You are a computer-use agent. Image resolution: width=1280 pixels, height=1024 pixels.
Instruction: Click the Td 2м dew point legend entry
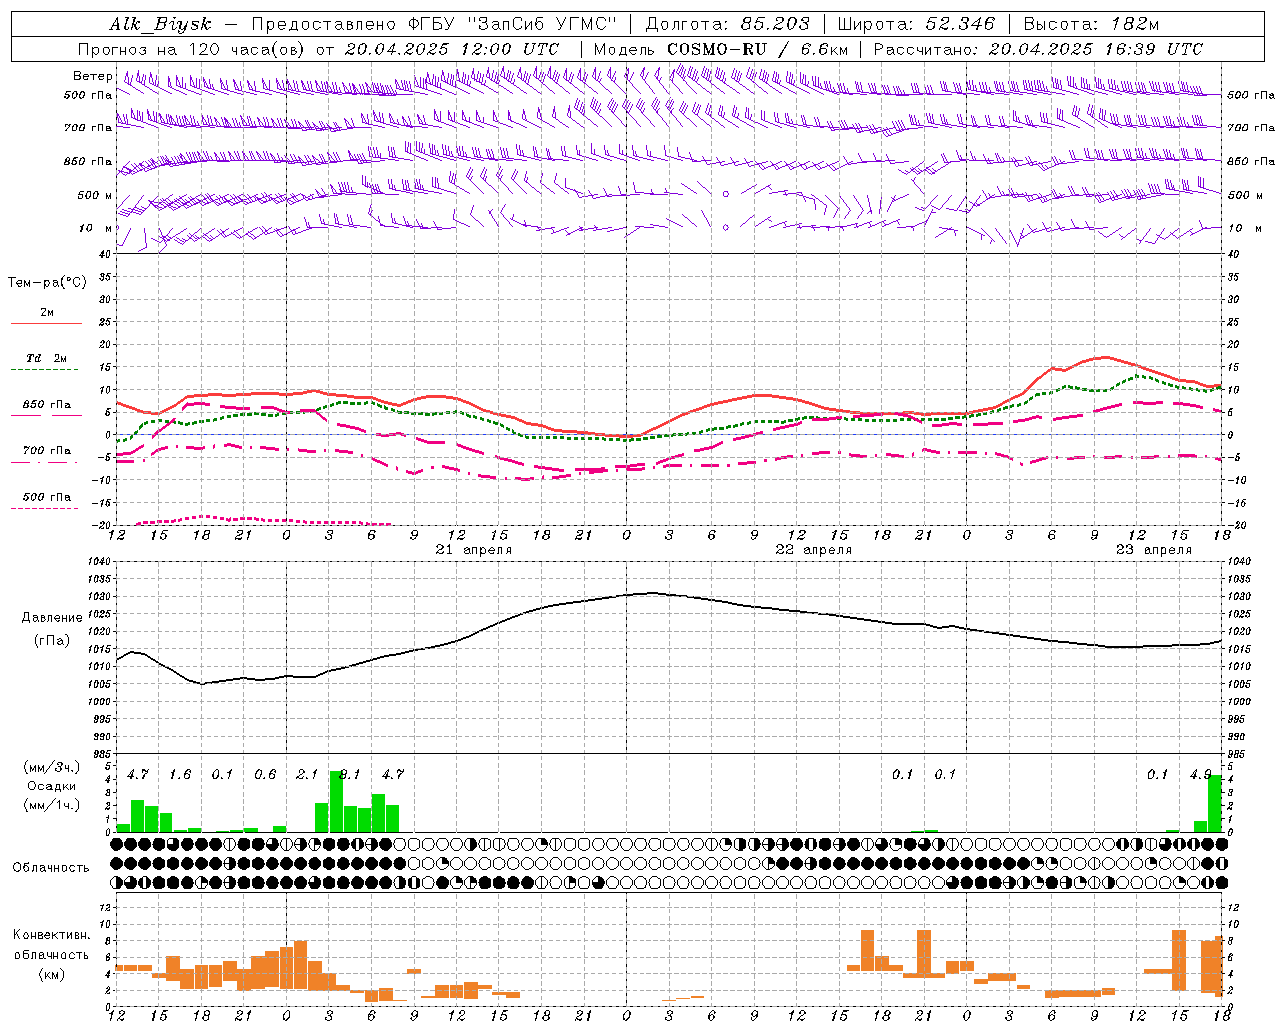tap(47, 358)
